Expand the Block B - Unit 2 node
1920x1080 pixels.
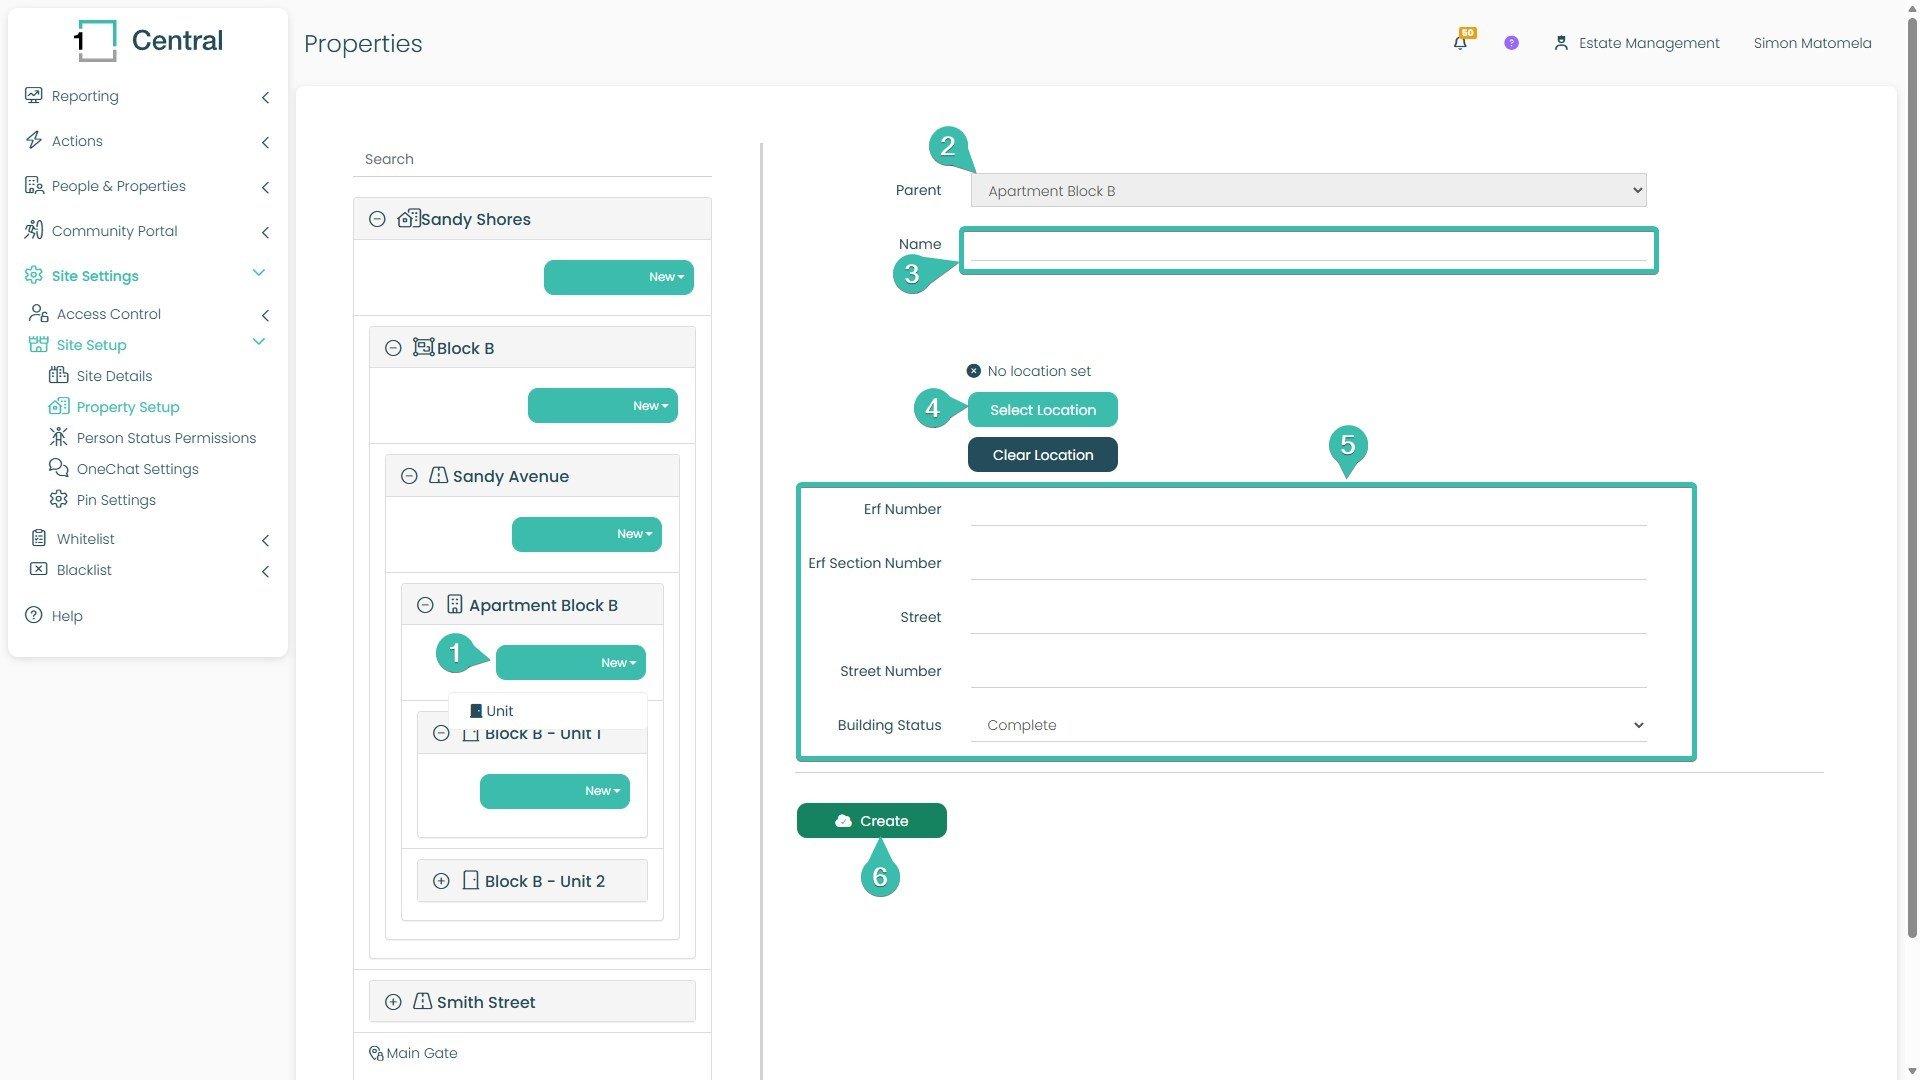pyautogui.click(x=441, y=881)
